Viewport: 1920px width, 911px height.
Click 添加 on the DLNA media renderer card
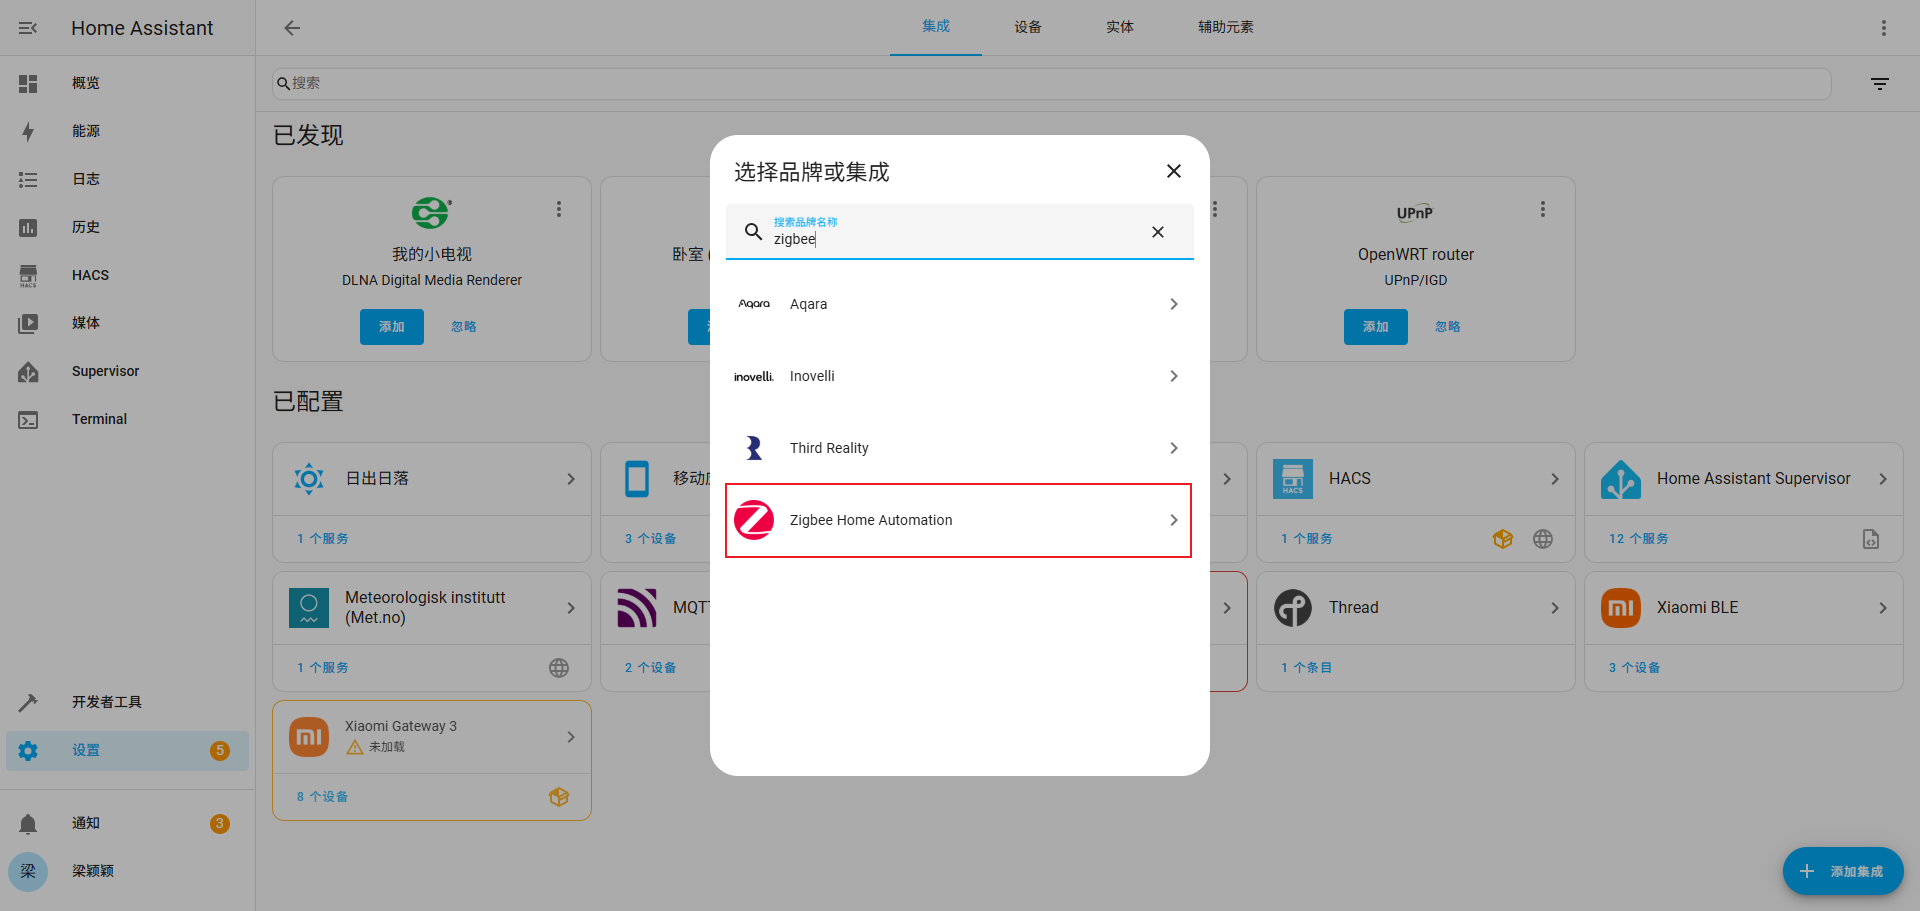(x=391, y=326)
